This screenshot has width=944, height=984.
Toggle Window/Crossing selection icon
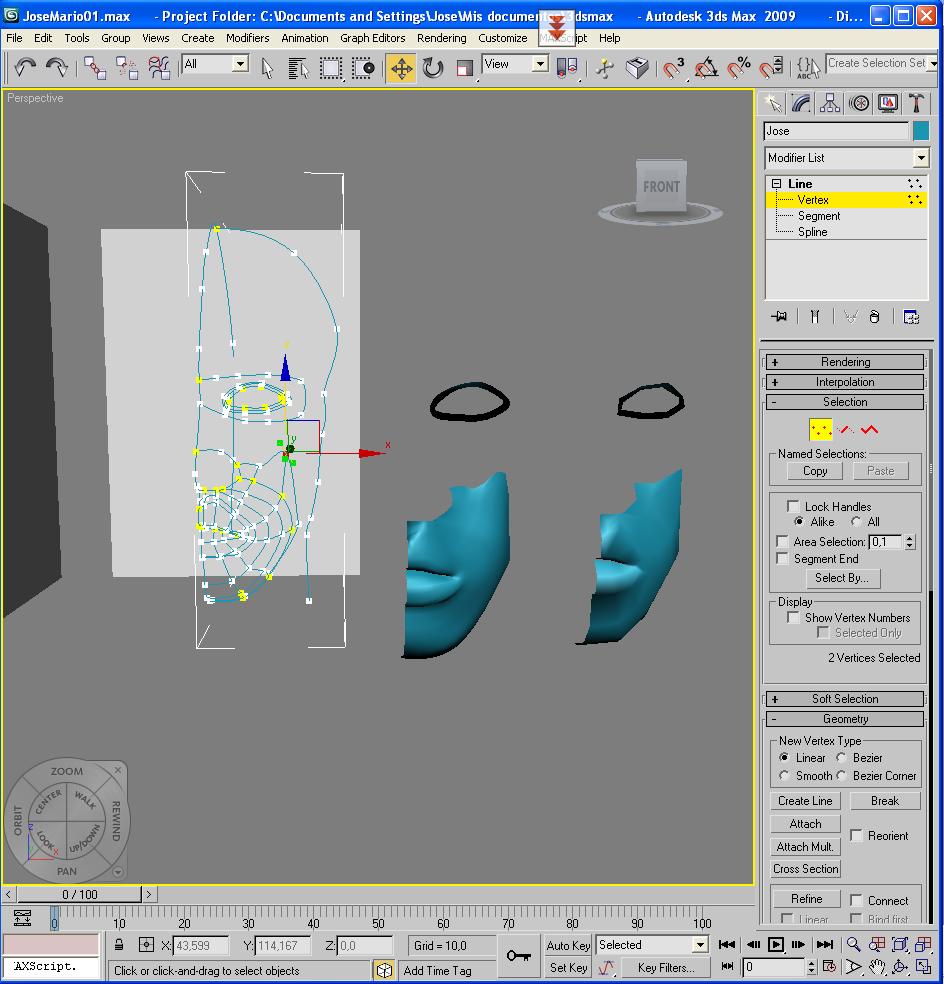(x=363, y=68)
